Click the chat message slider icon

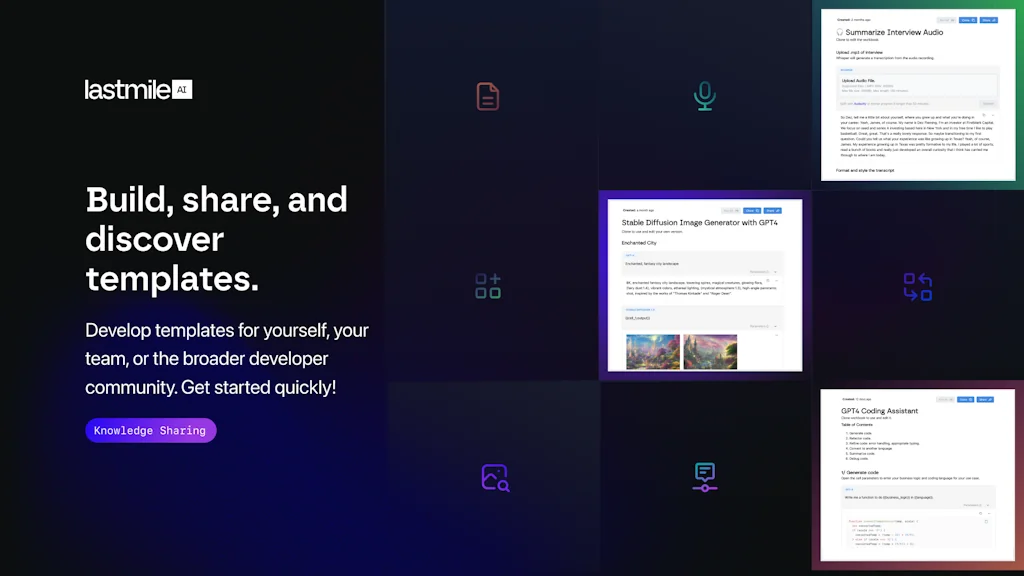pyautogui.click(x=705, y=477)
